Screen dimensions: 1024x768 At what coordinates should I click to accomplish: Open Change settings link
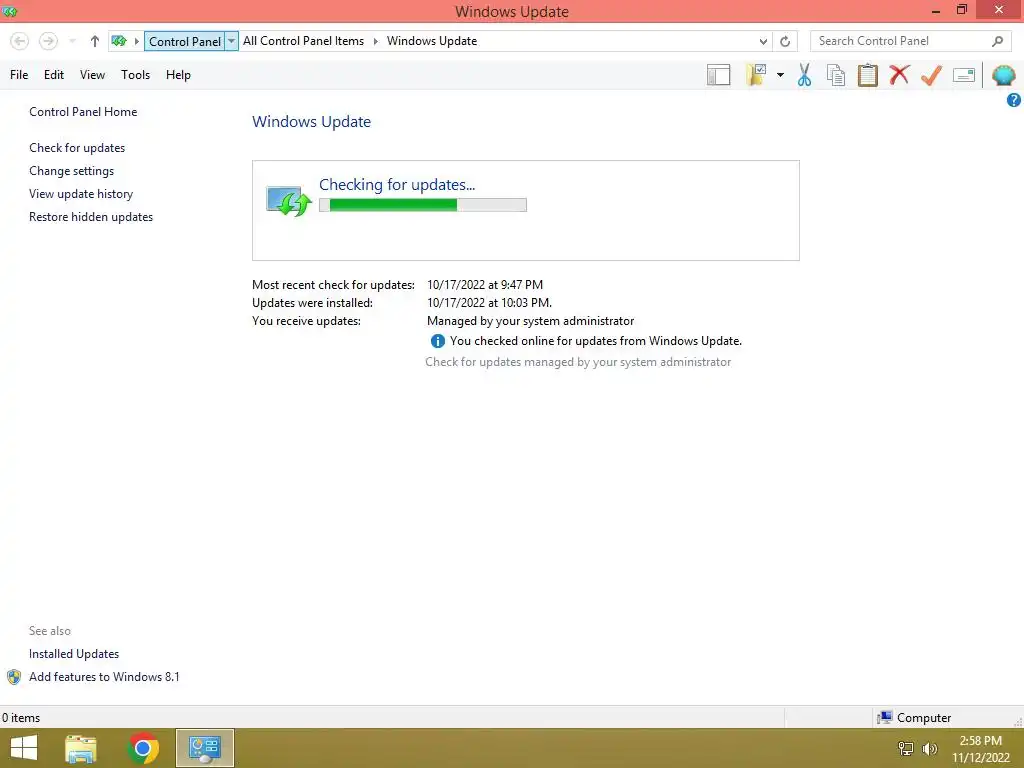pyautogui.click(x=71, y=171)
